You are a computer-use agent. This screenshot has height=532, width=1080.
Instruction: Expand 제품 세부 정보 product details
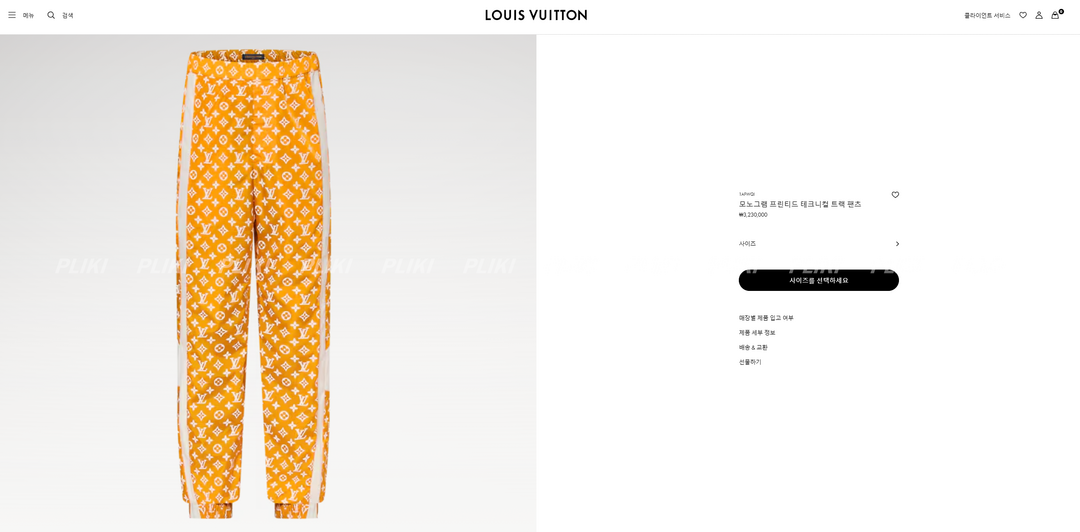757,333
